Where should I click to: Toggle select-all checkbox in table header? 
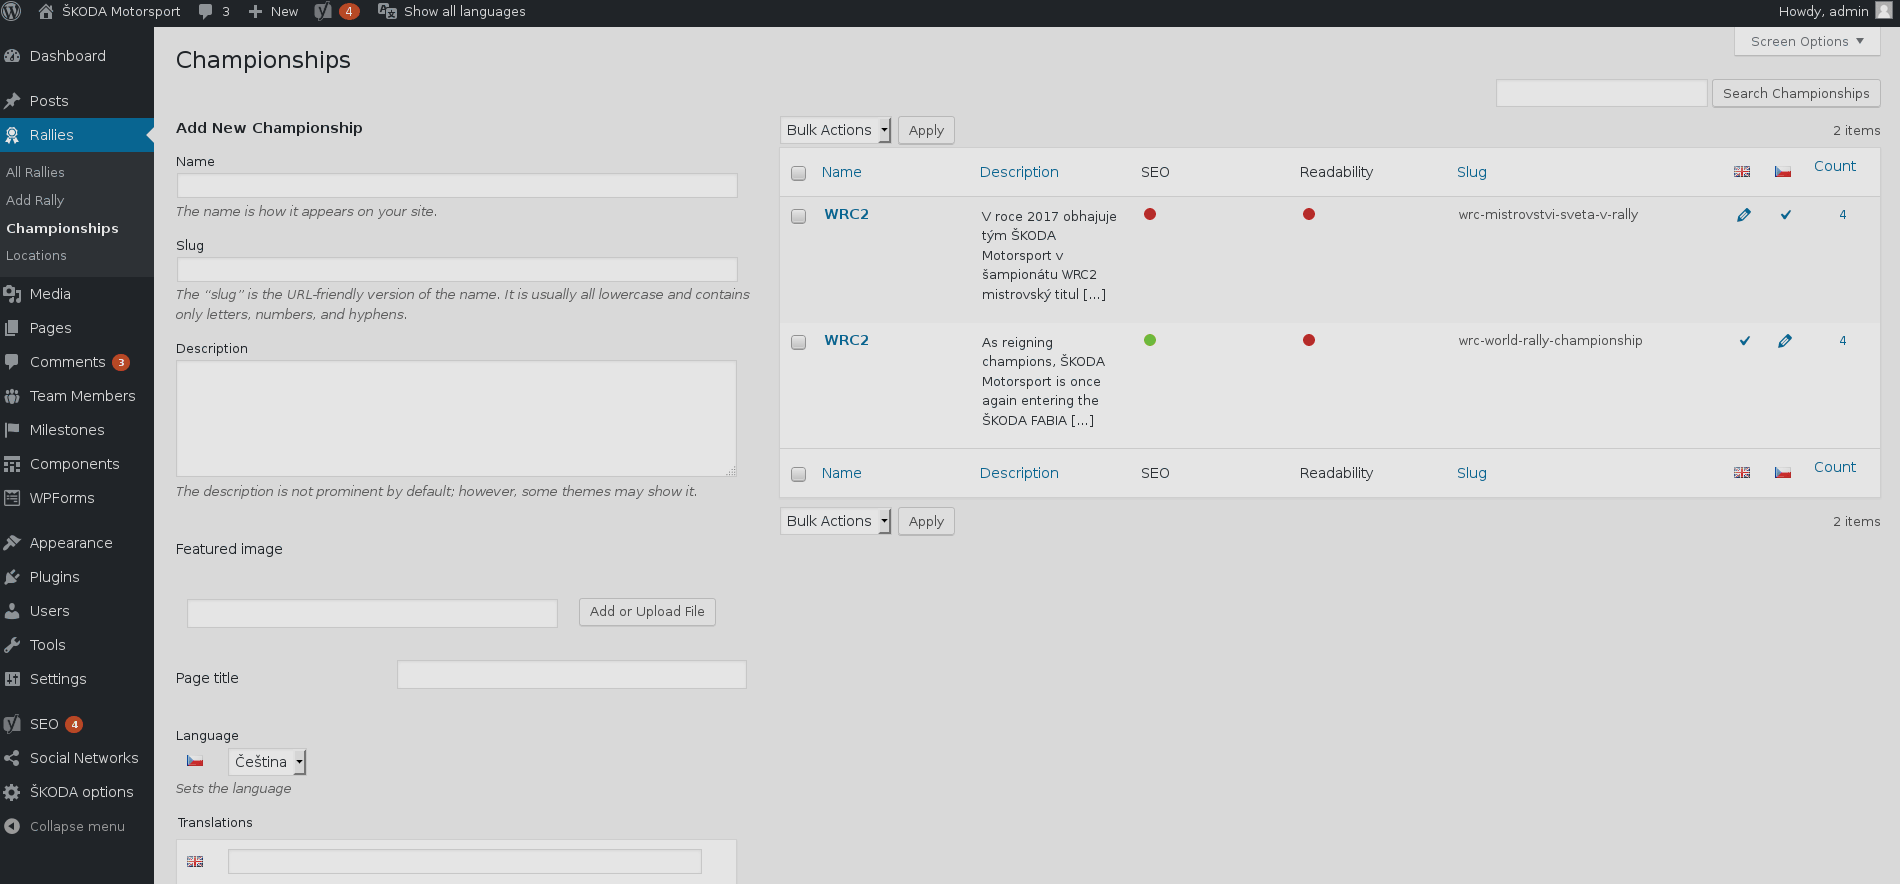[x=798, y=173]
